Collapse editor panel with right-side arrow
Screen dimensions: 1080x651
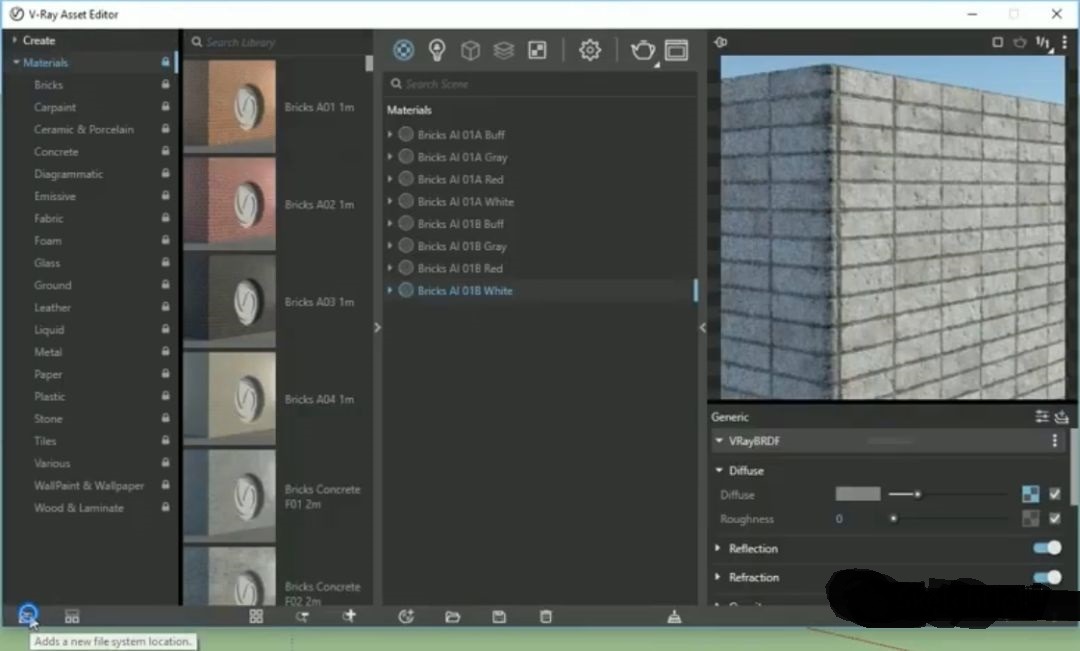[x=702, y=327]
